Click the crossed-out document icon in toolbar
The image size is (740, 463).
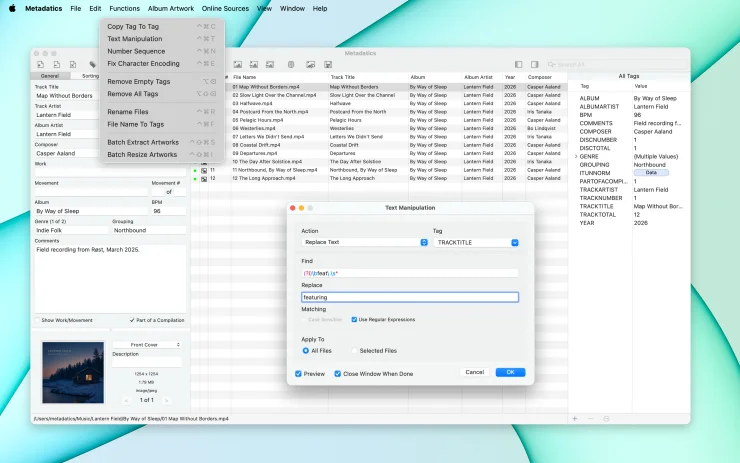(73, 64)
